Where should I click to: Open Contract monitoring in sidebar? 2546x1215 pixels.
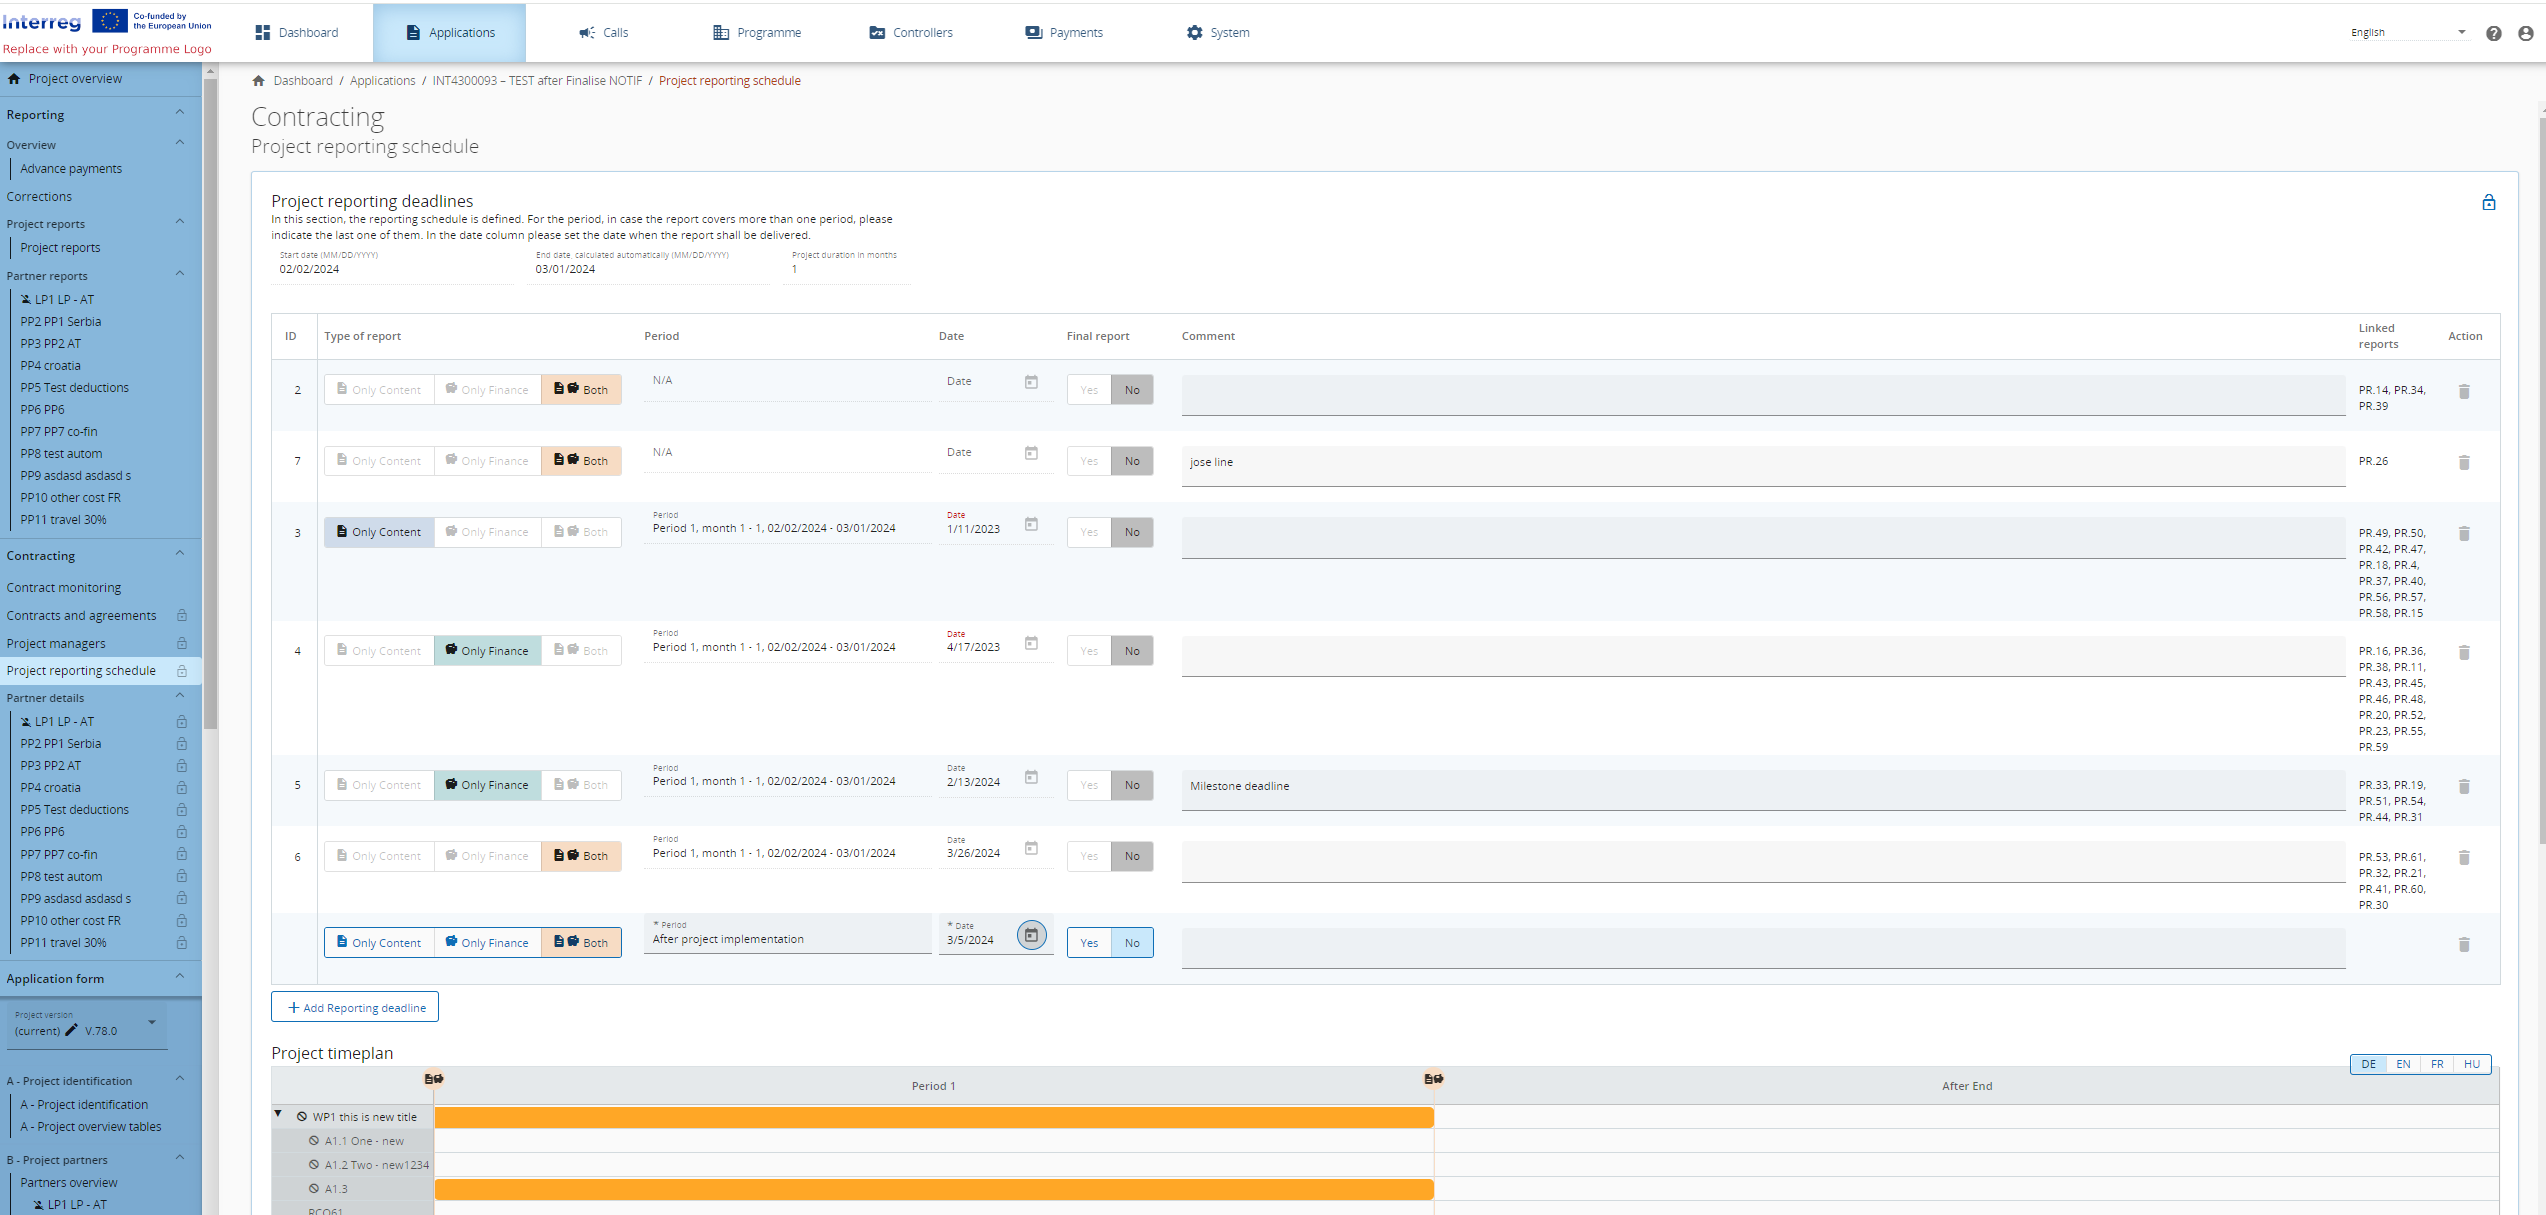click(64, 588)
